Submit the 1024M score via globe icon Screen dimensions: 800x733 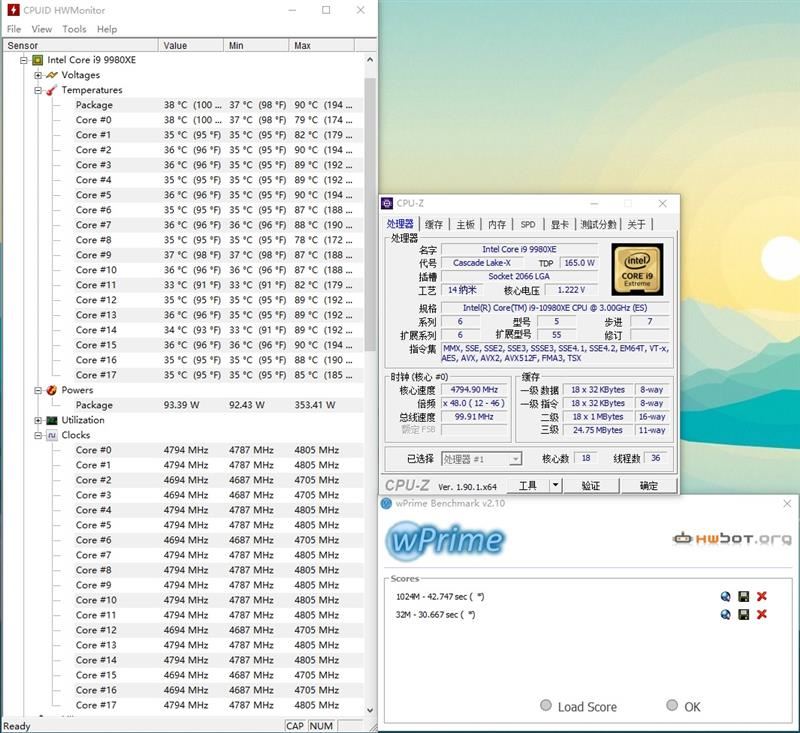(x=726, y=596)
